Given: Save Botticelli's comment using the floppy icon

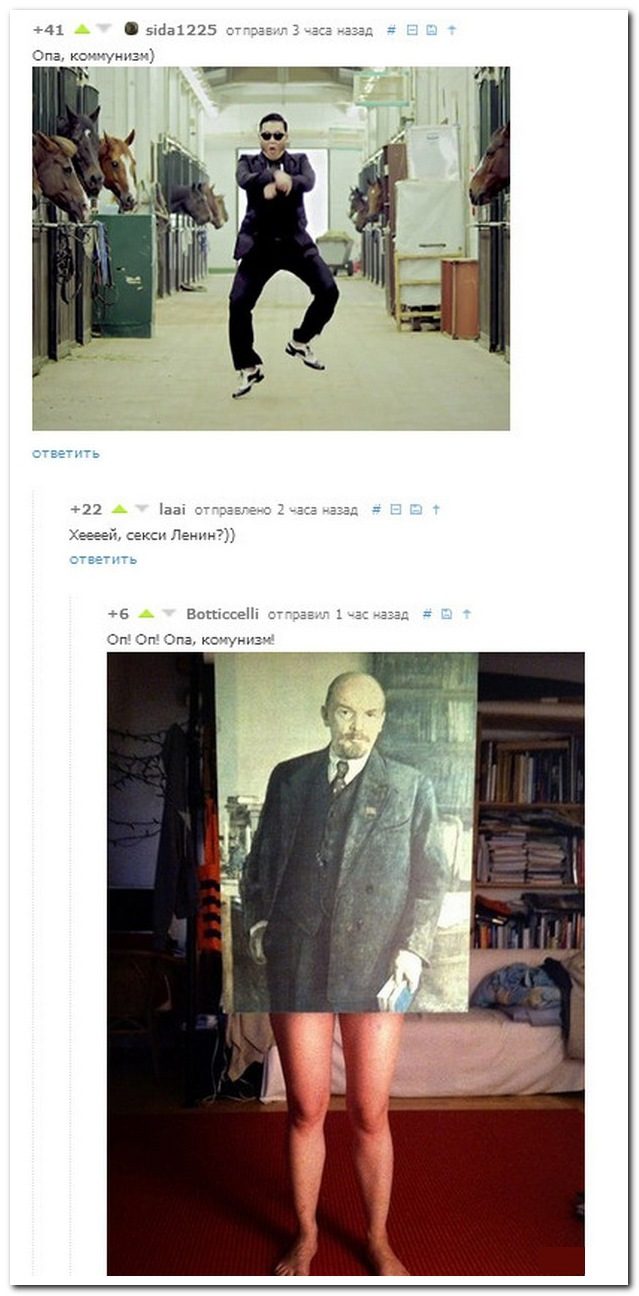Looking at the screenshot, I should point(446,614).
